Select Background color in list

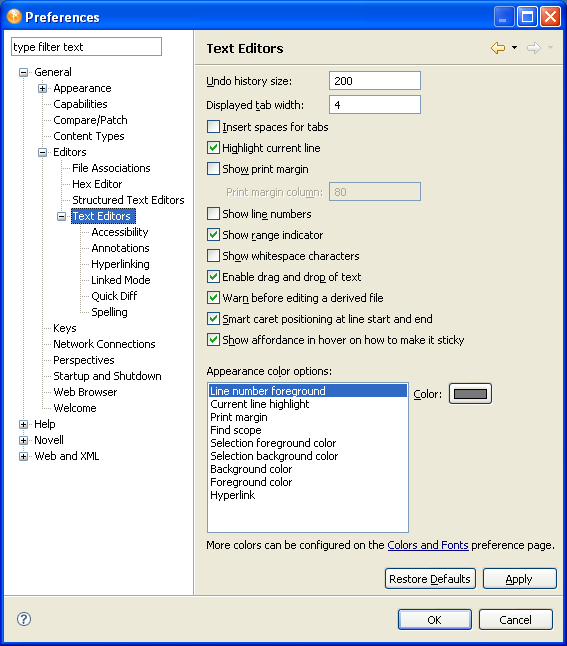308,469
